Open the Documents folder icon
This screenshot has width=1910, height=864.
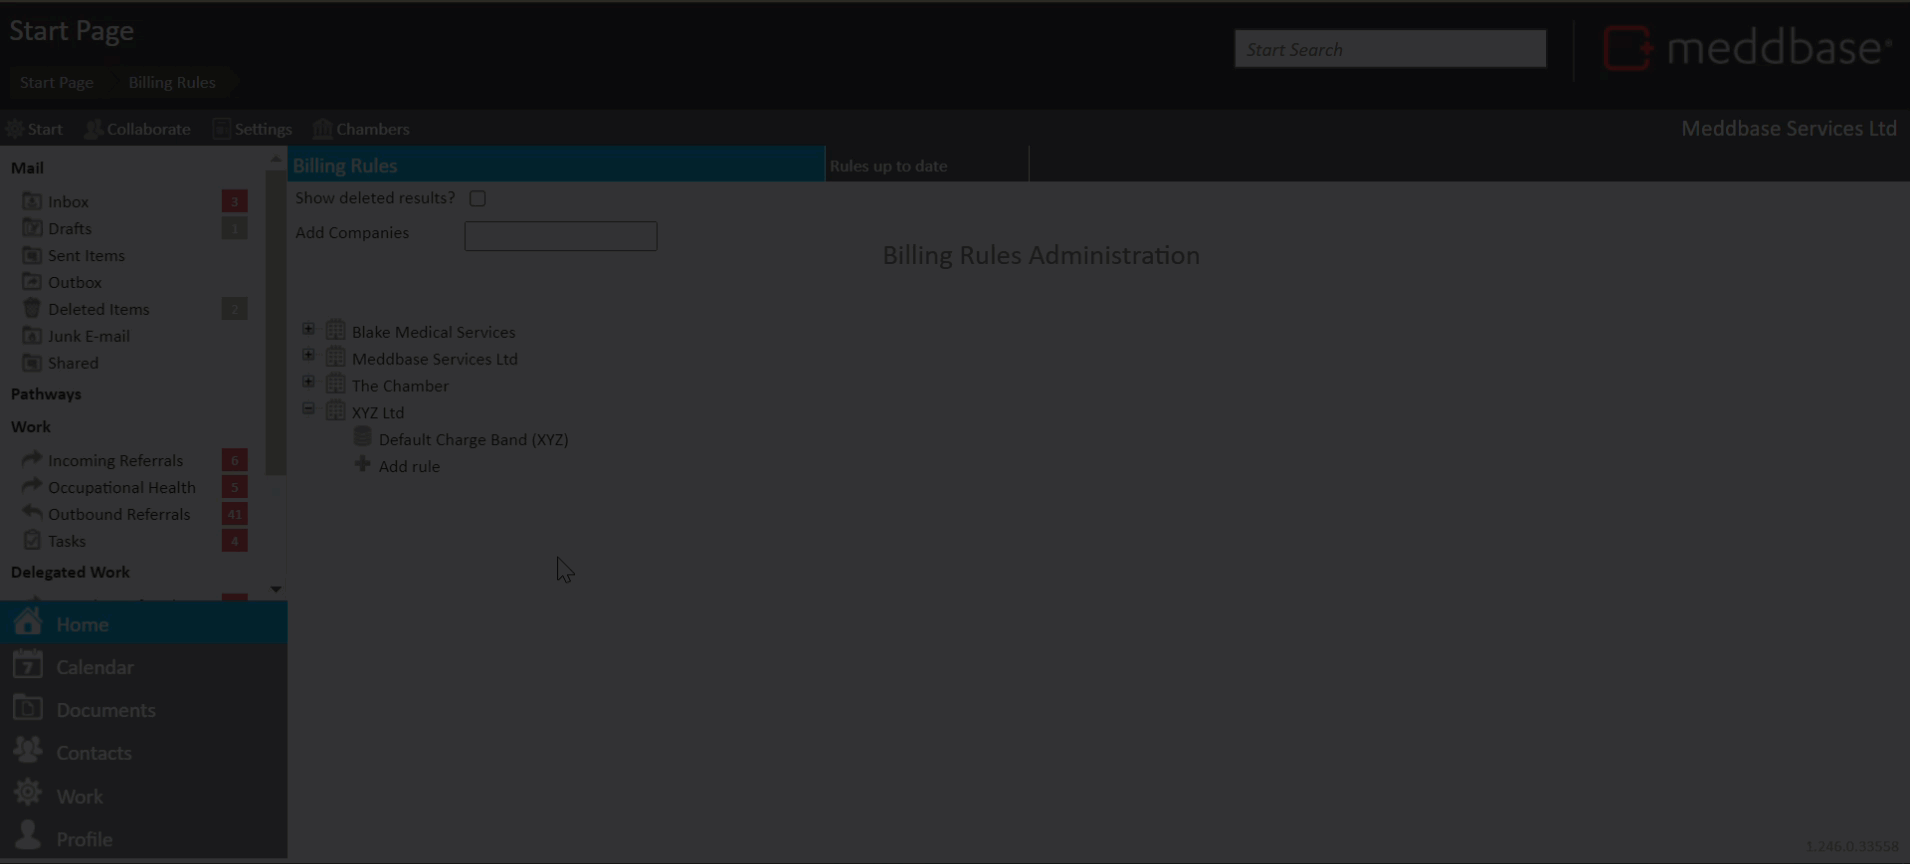click(28, 708)
